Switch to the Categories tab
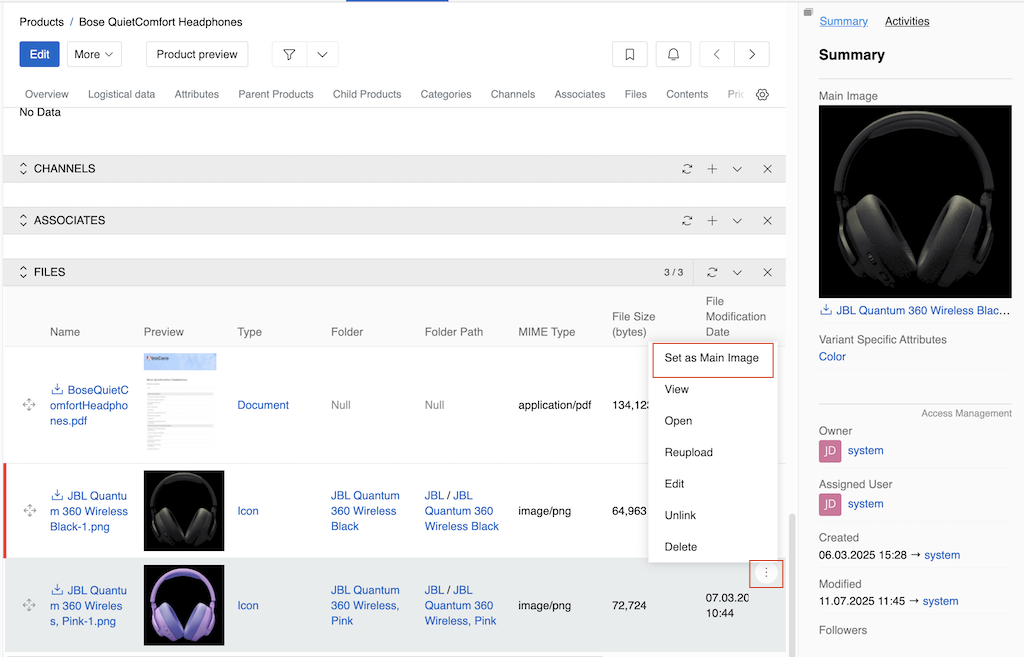Screen dimensions: 1024x657 (446, 94)
